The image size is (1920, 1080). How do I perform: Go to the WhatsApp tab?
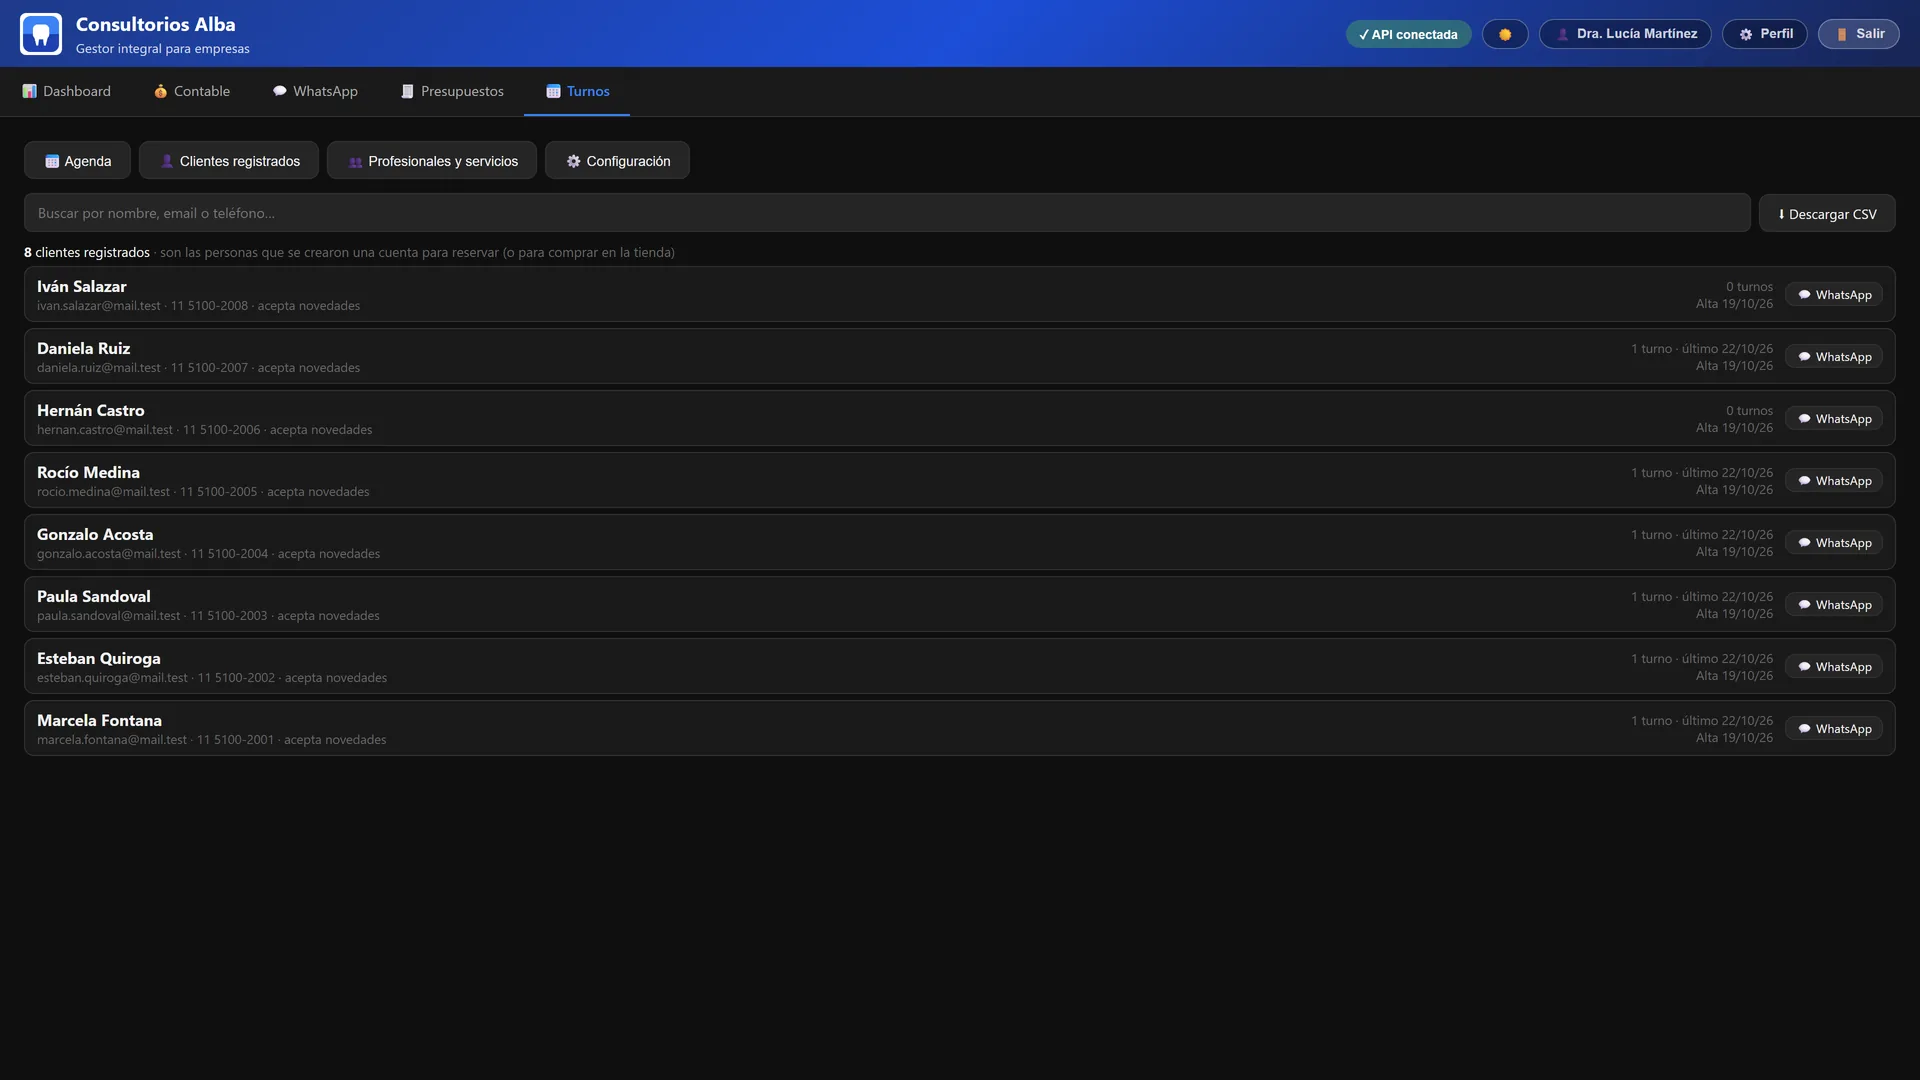(315, 91)
